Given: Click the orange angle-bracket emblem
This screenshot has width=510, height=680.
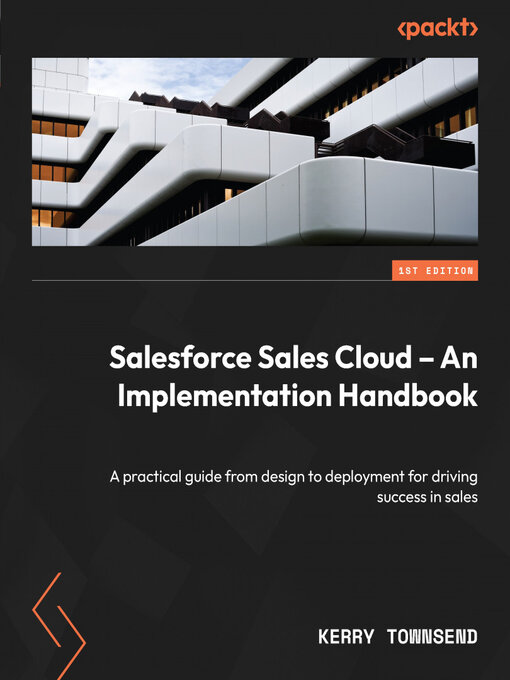Looking at the screenshot, I should click(x=59, y=626).
